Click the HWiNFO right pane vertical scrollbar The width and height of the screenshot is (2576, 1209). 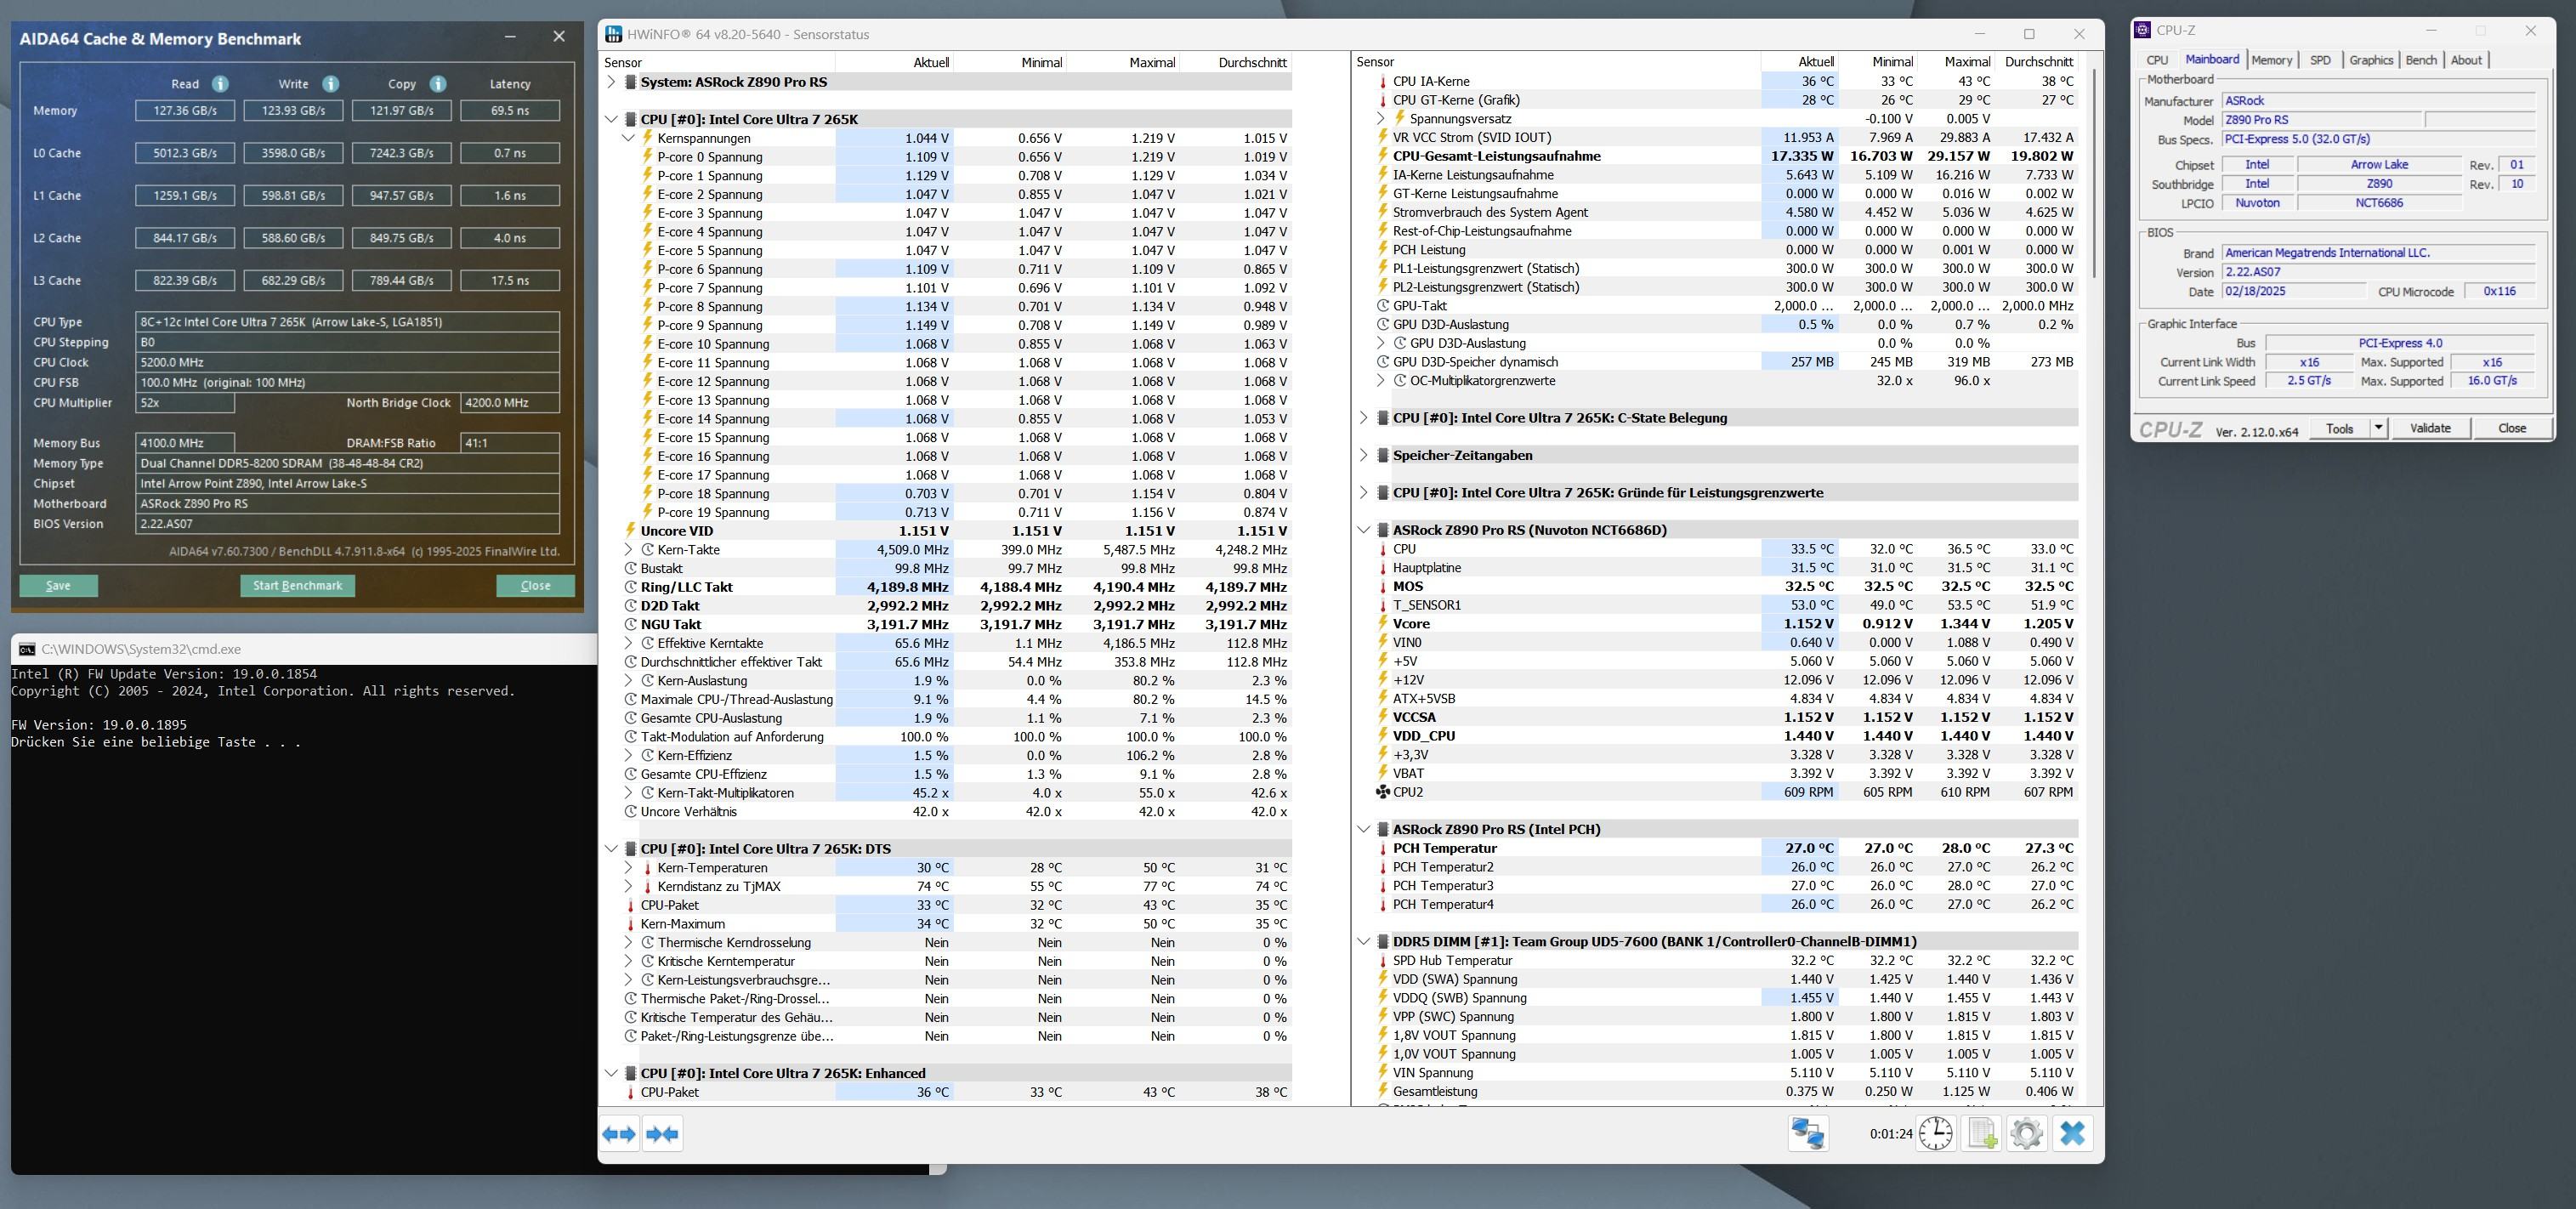tap(2094, 170)
